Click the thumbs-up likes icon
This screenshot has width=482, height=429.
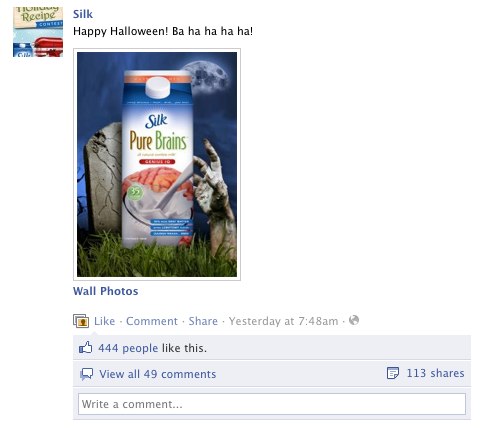[86, 348]
